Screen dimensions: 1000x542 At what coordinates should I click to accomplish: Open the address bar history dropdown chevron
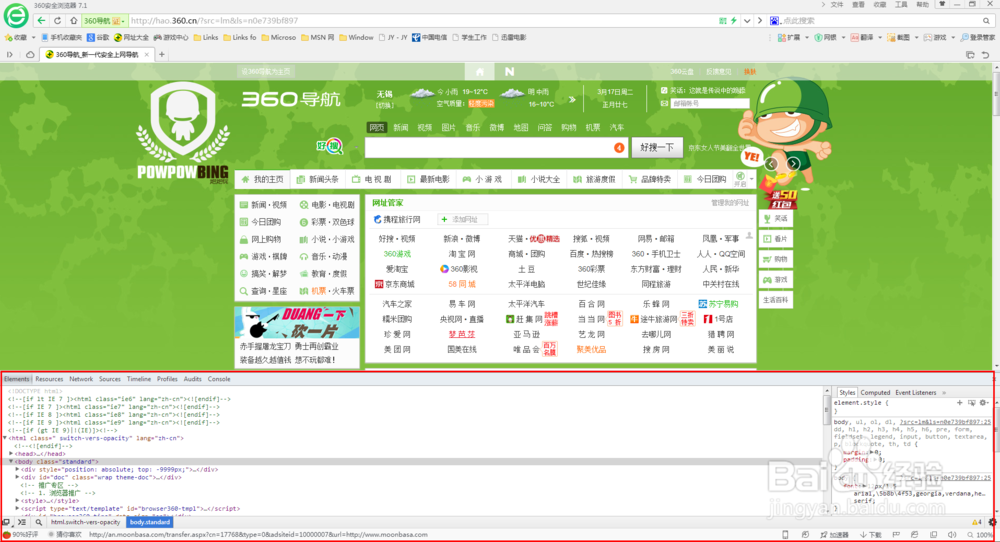click(747, 20)
